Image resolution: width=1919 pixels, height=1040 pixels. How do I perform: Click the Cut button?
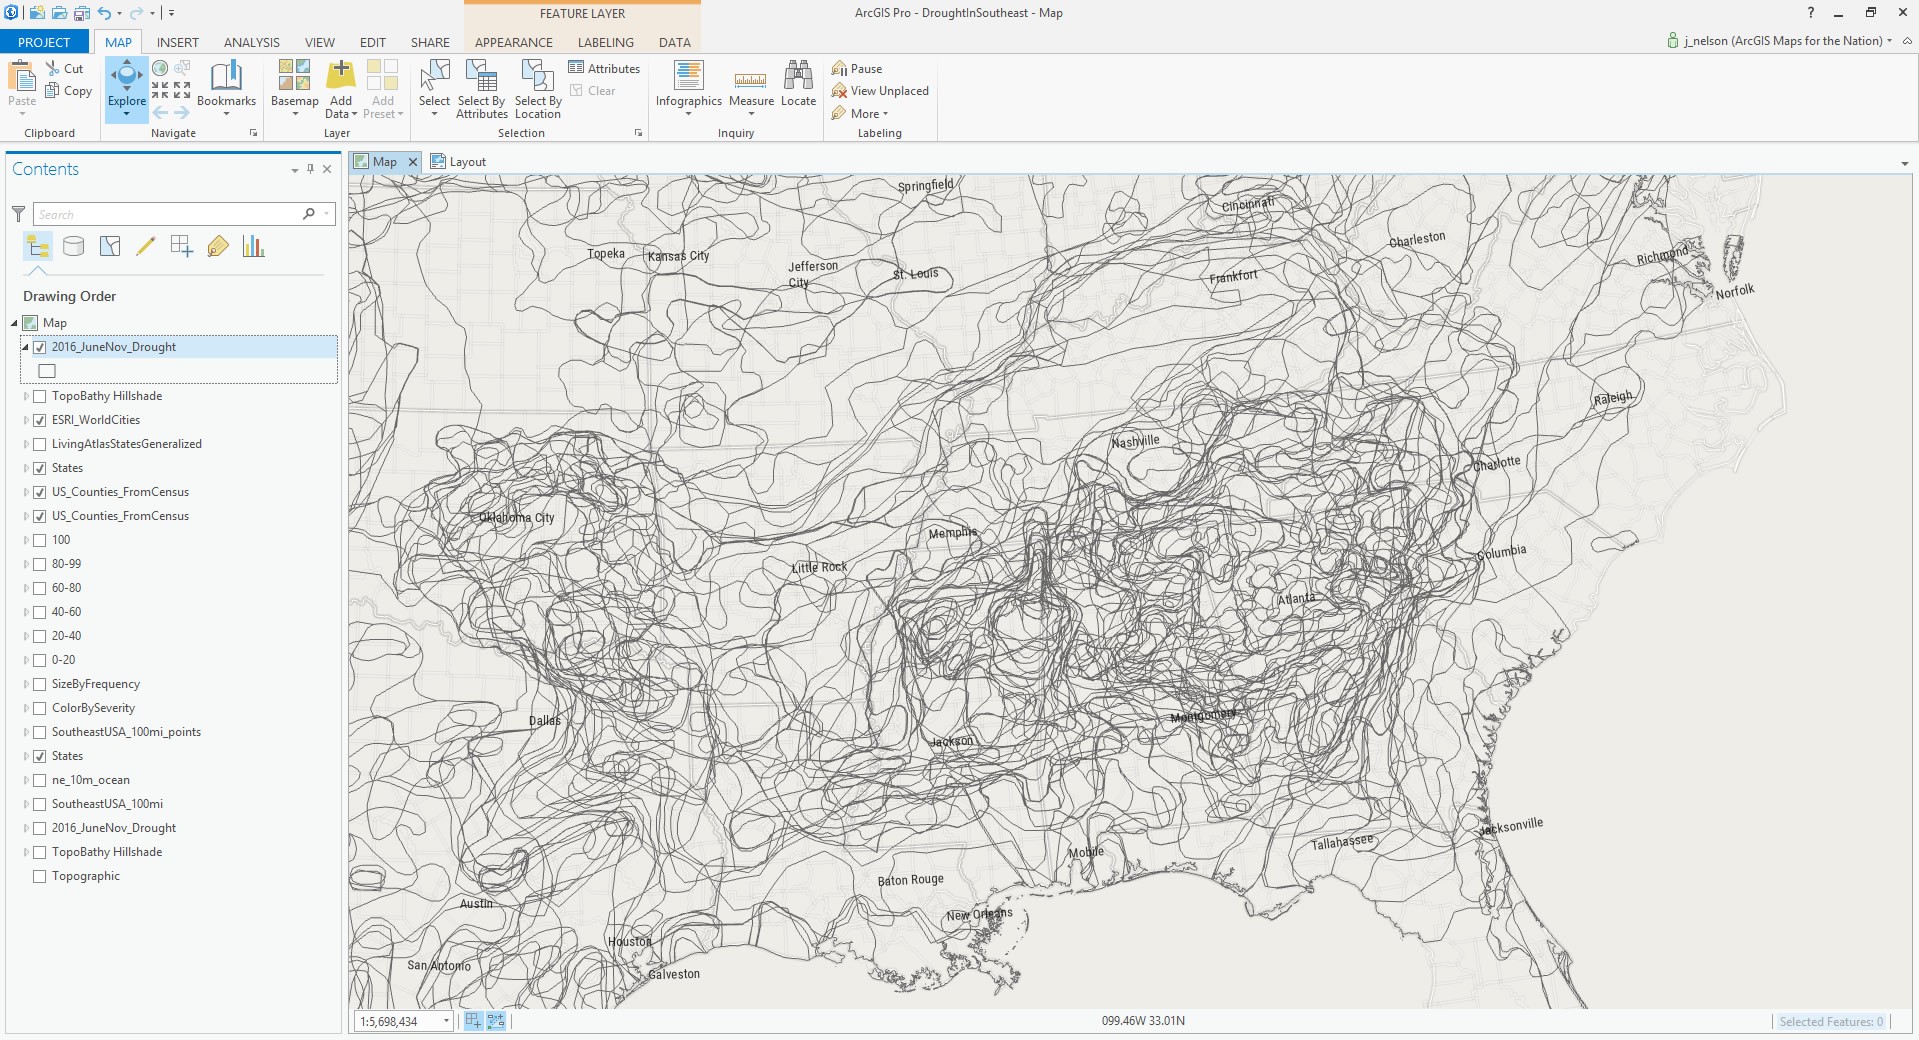coord(65,69)
